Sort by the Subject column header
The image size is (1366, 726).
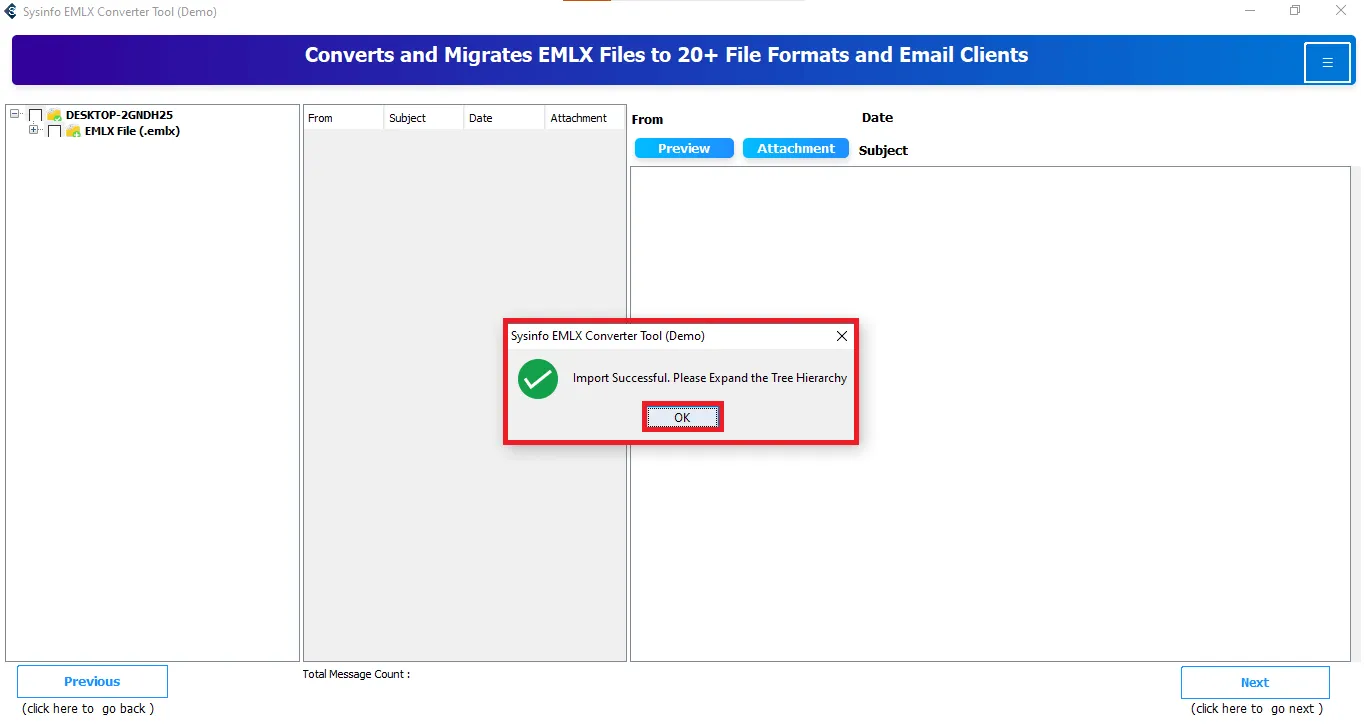[424, 118]
